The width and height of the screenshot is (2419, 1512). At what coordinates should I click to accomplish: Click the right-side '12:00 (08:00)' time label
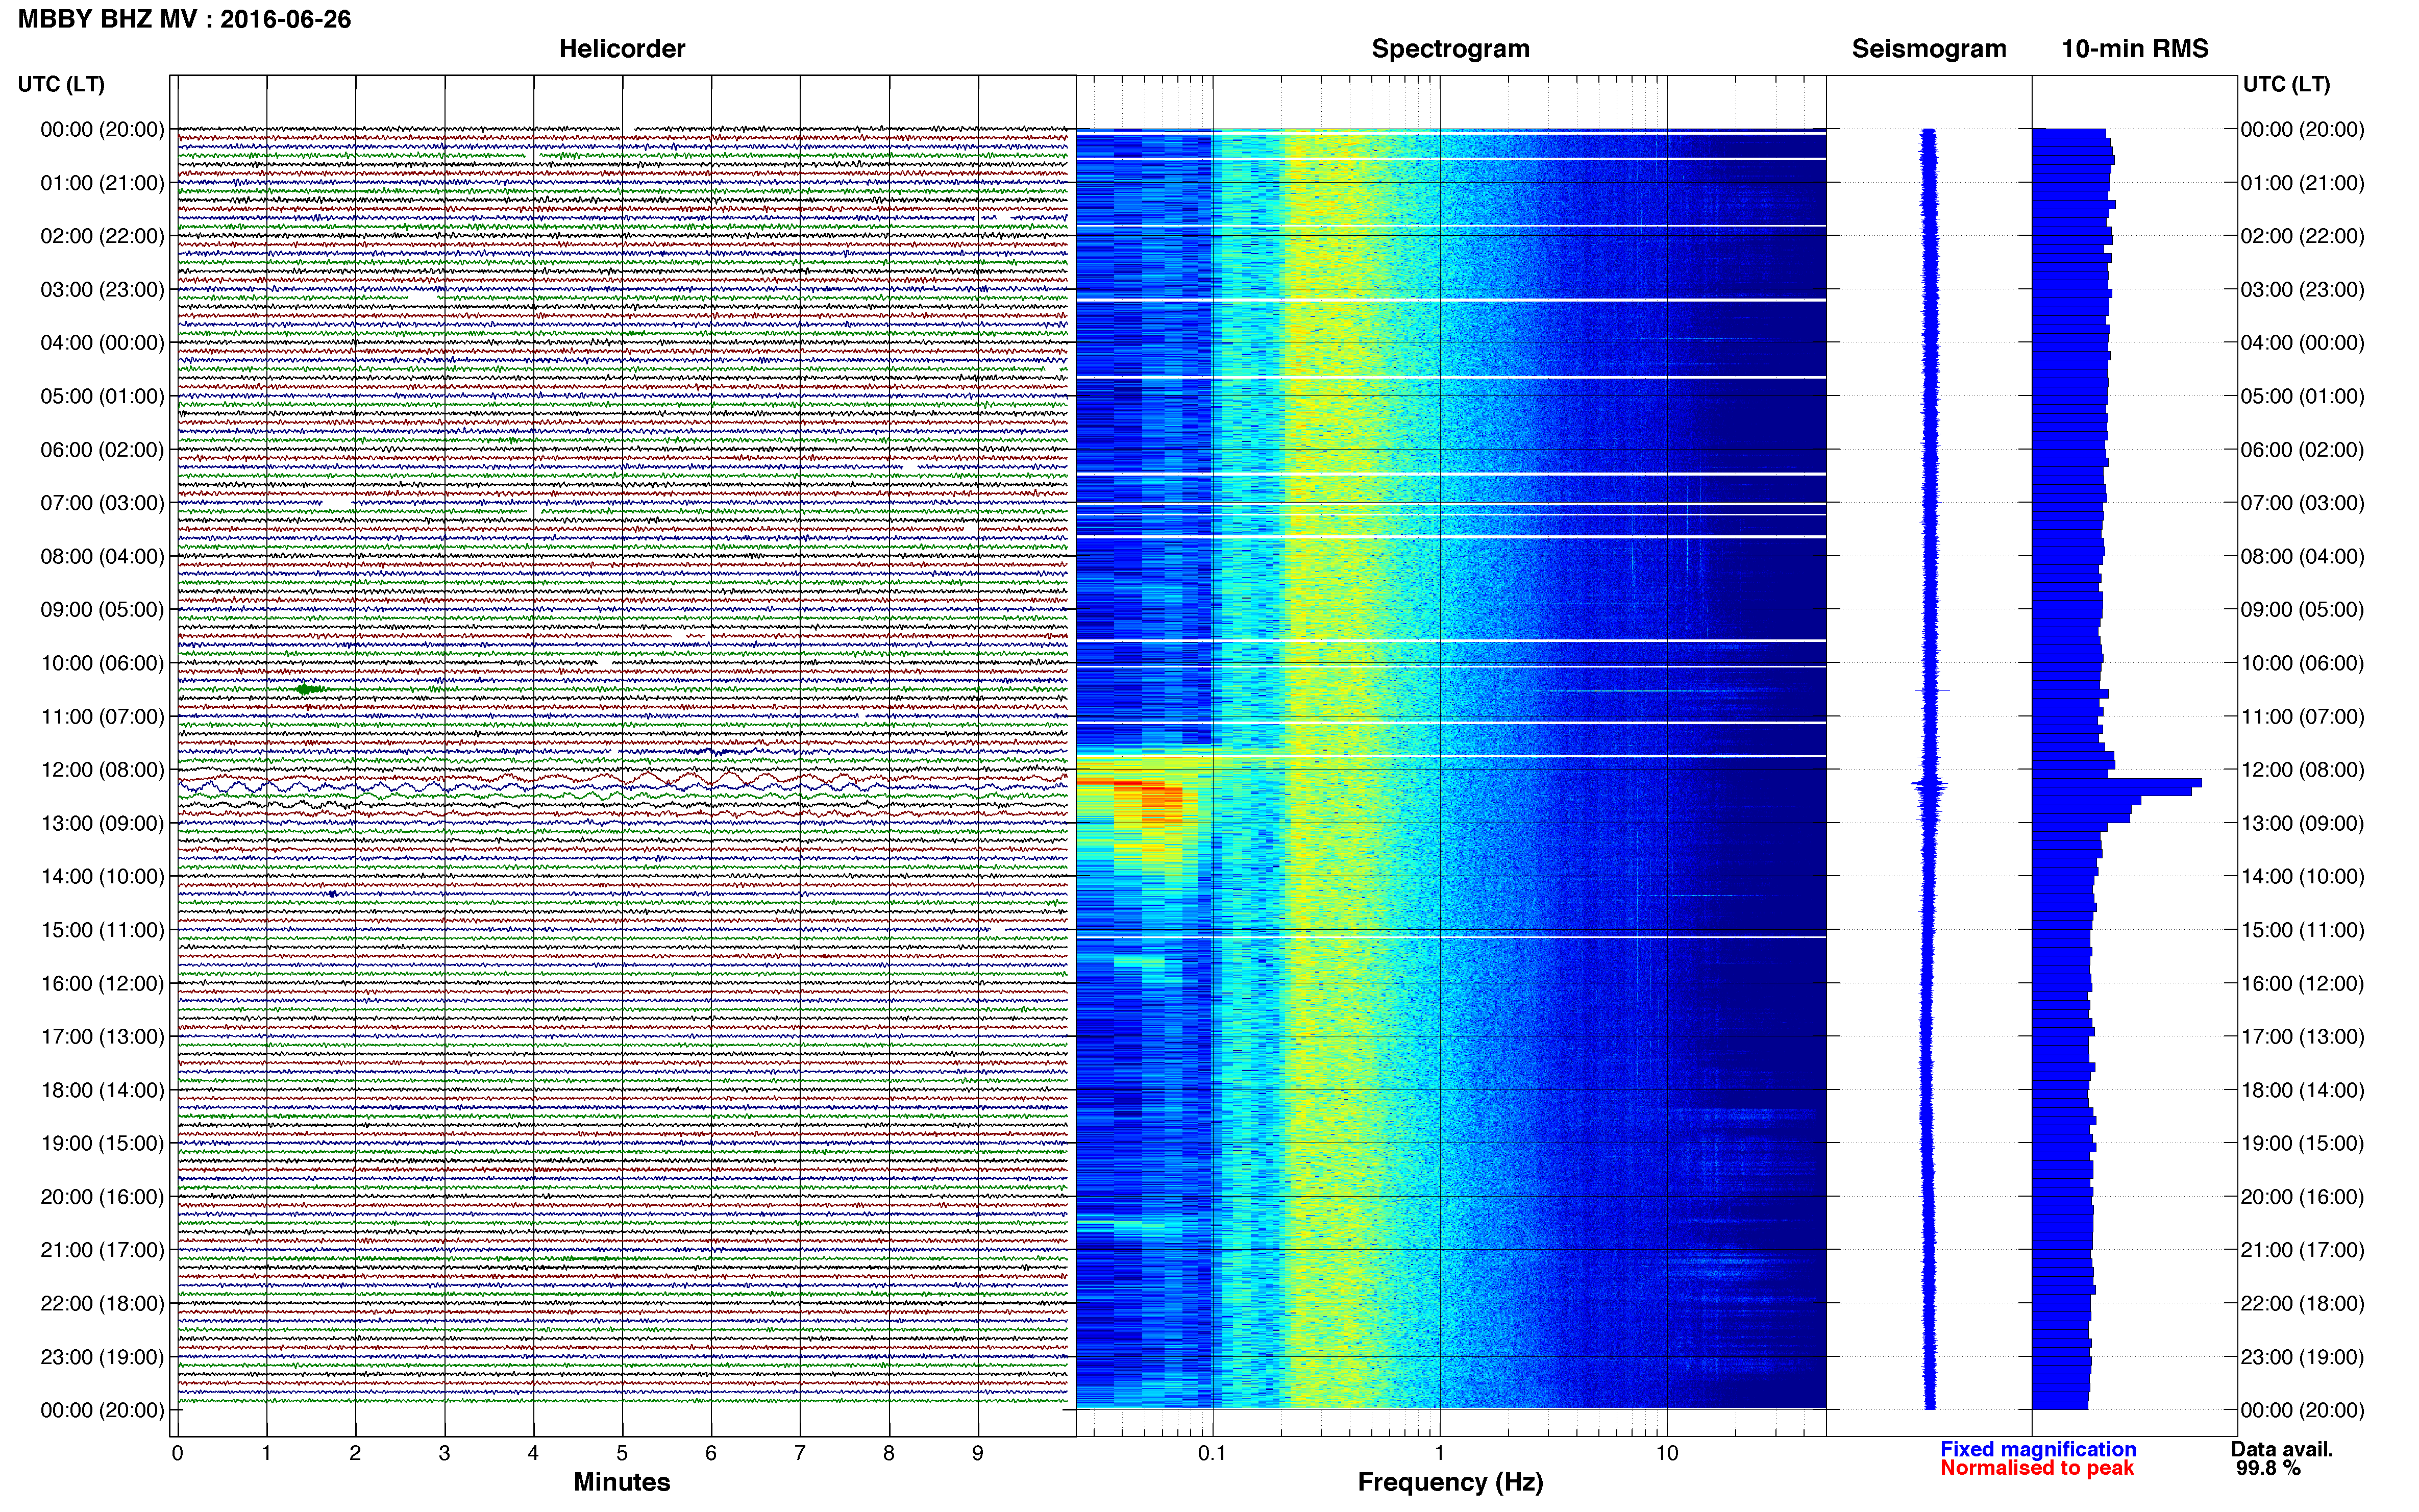2302,770
